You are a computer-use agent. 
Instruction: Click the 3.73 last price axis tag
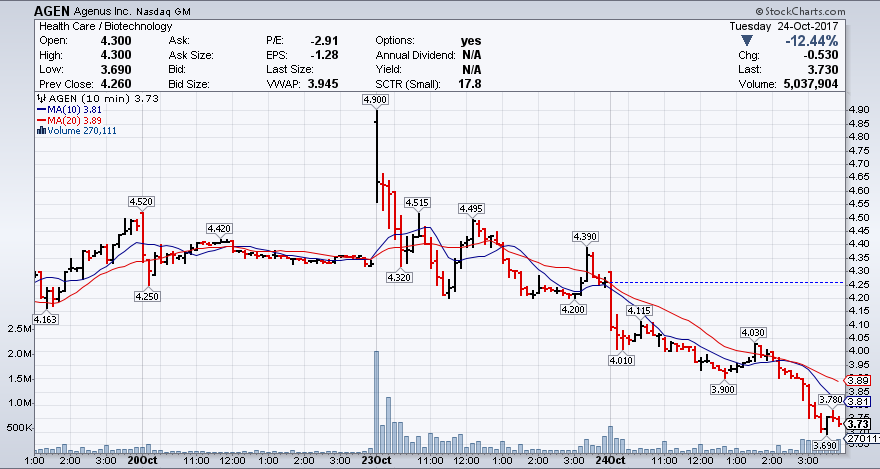859,423
